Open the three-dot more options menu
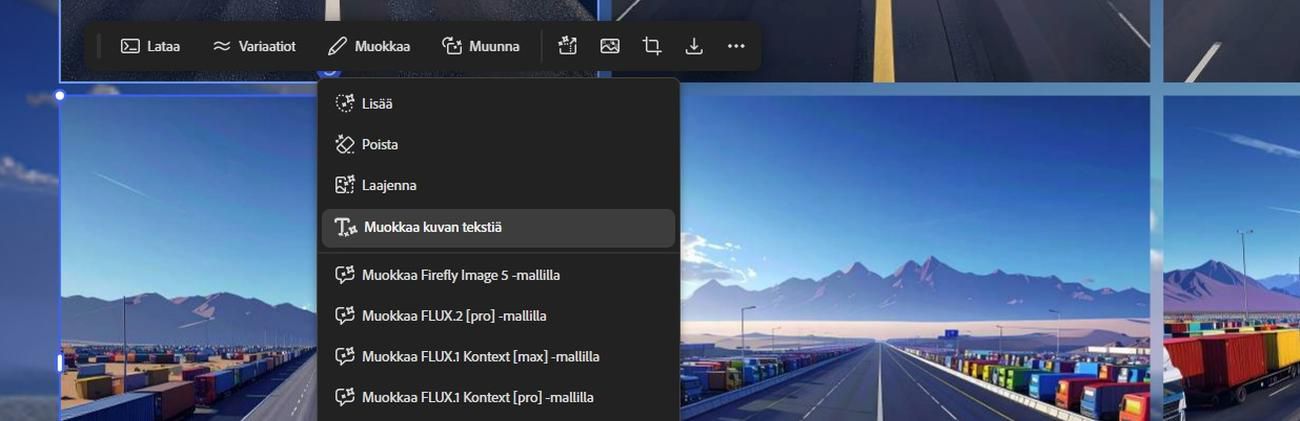Screen dimensions: 1300x421 pos(736,46)
